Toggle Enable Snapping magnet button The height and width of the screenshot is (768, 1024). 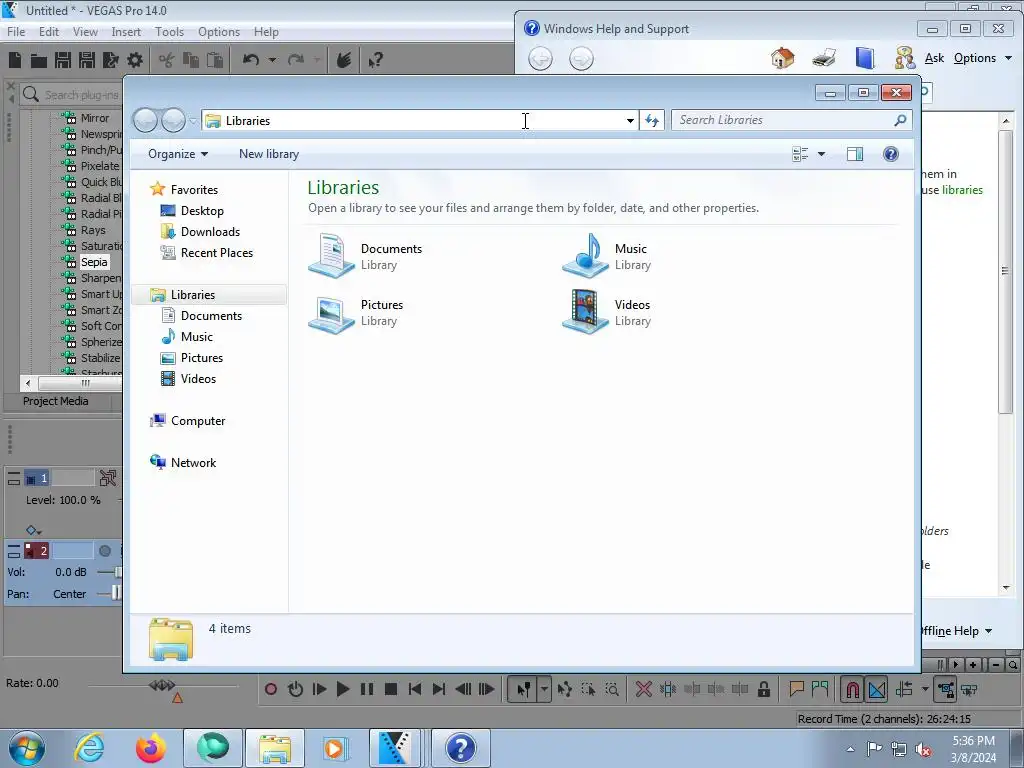point(852,689)
